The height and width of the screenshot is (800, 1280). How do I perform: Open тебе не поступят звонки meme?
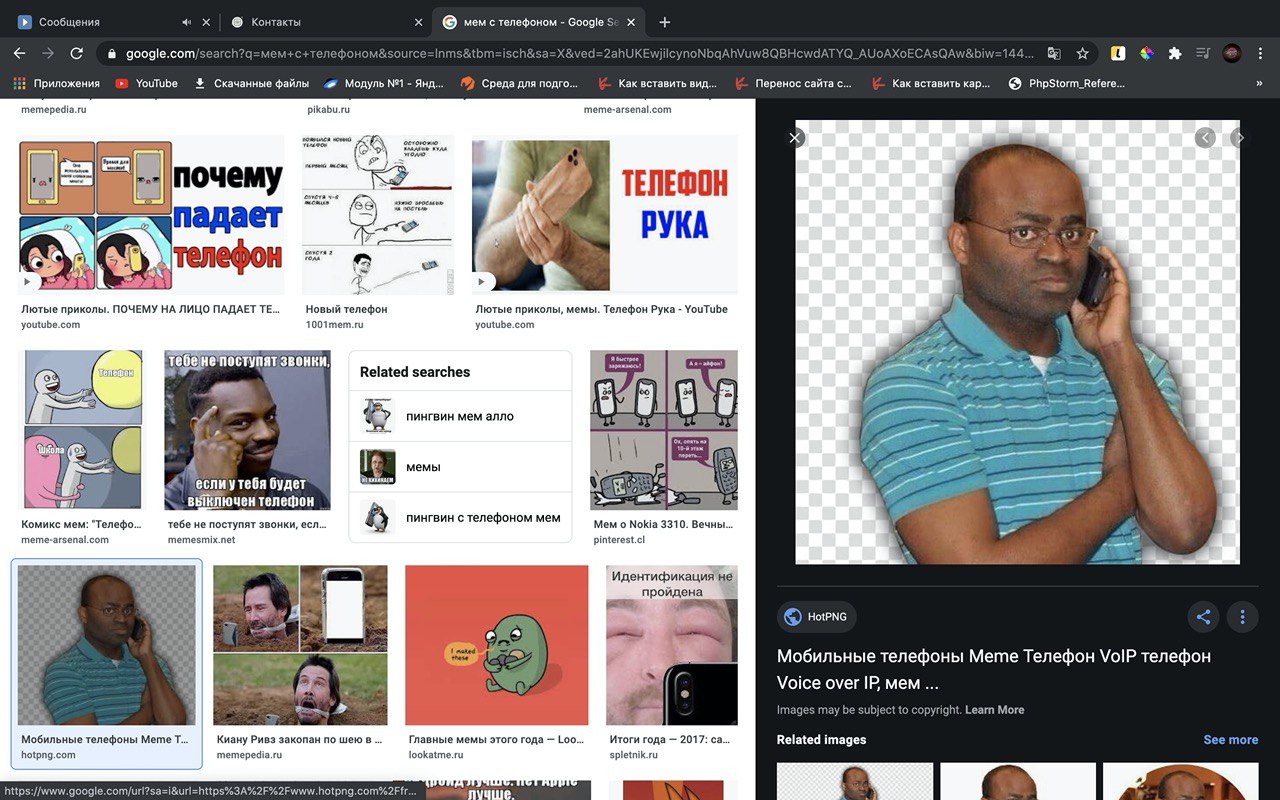coord(247,430)
